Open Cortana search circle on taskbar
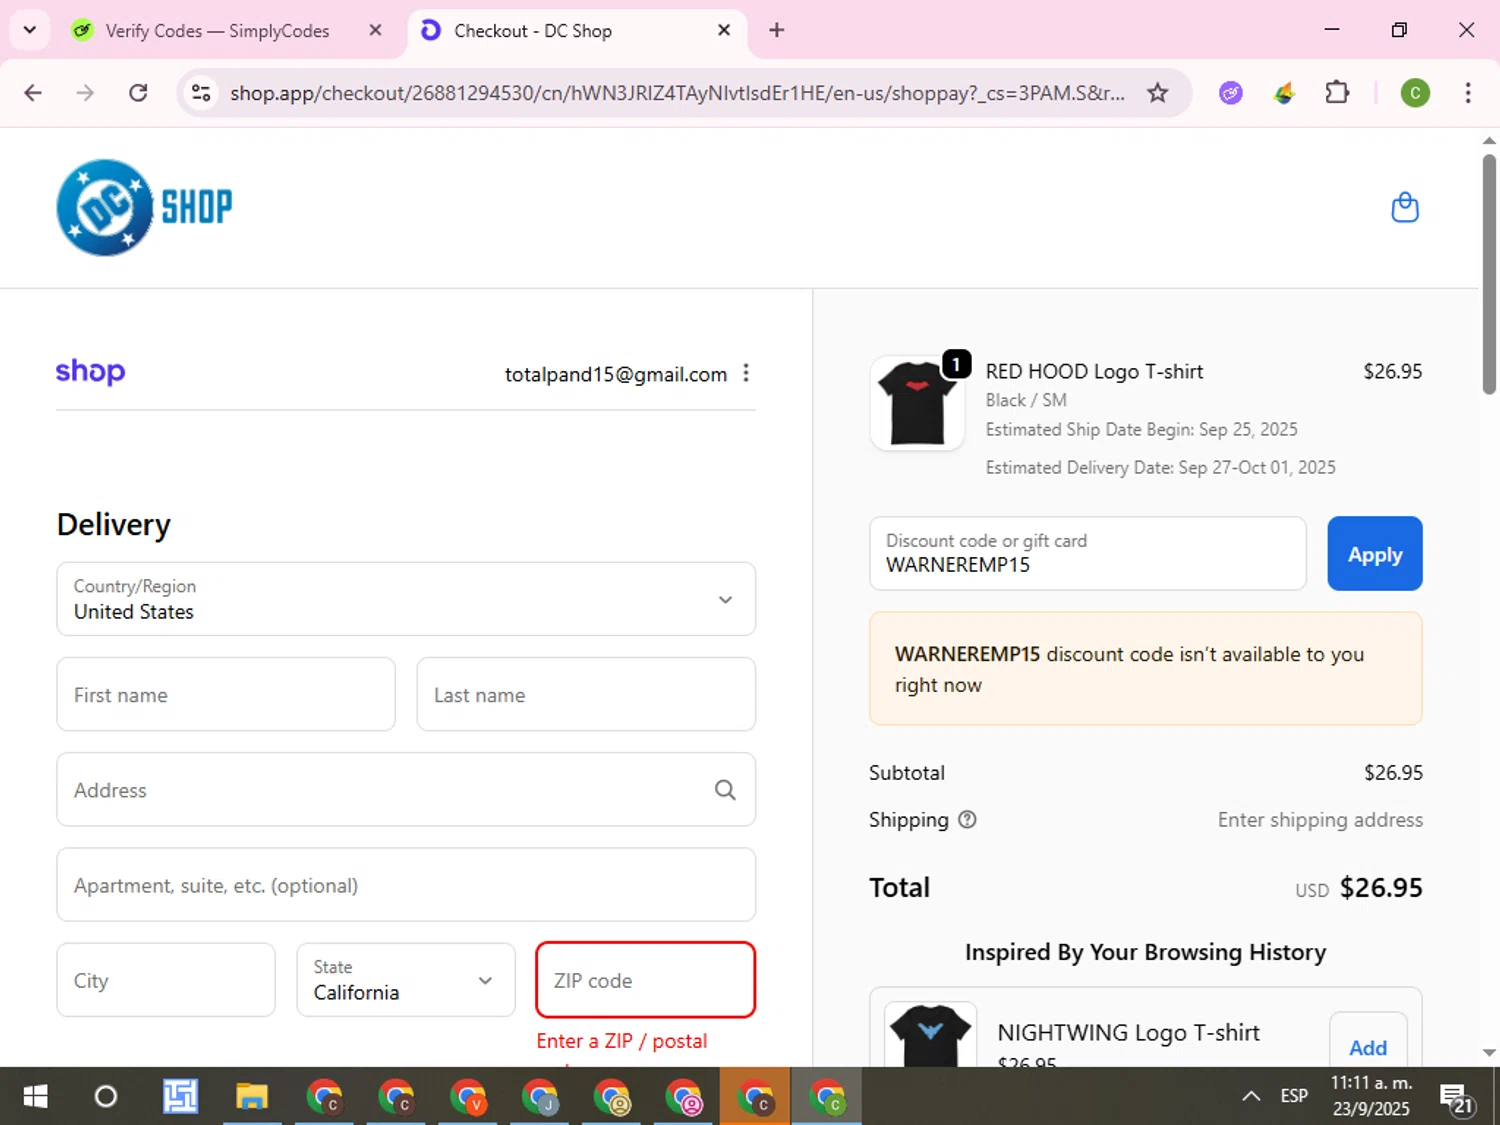Image resolution: width=1500 pixels, height=1125 pixels. pos(105,1097)
